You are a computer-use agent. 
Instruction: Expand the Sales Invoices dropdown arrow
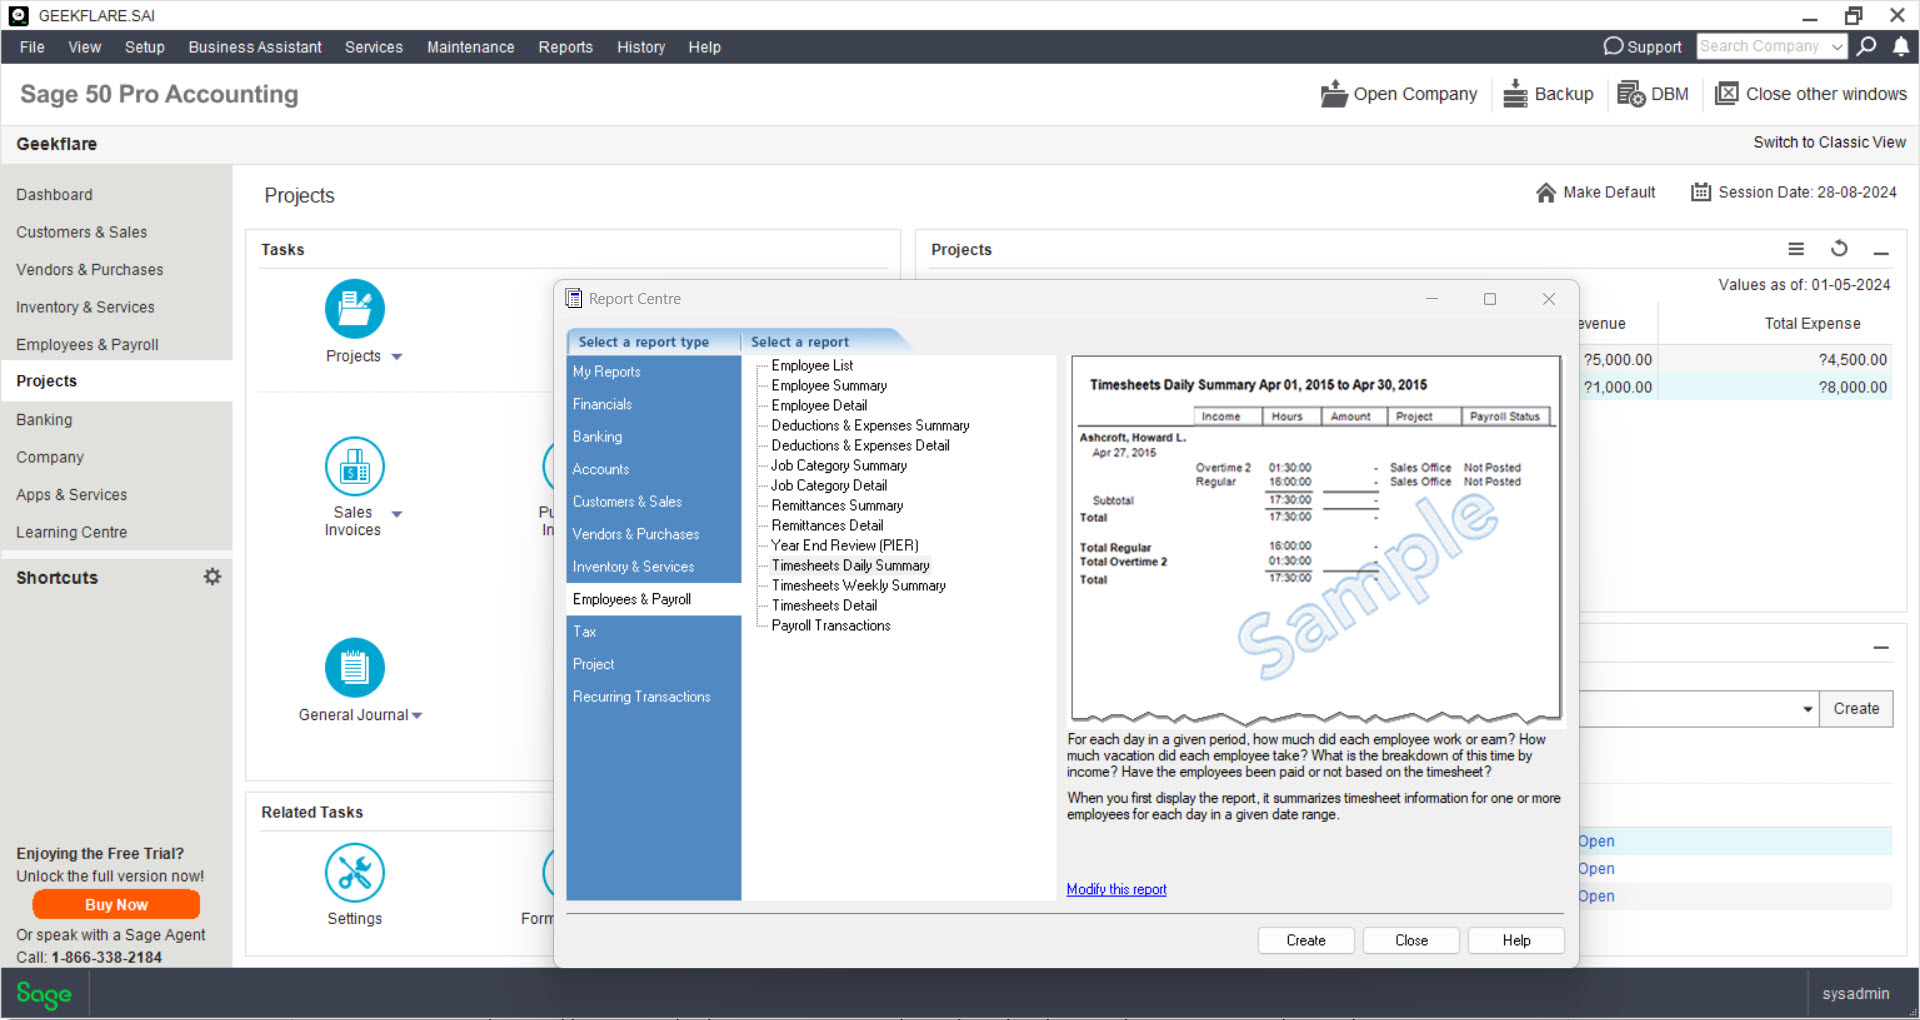[397, 514]
